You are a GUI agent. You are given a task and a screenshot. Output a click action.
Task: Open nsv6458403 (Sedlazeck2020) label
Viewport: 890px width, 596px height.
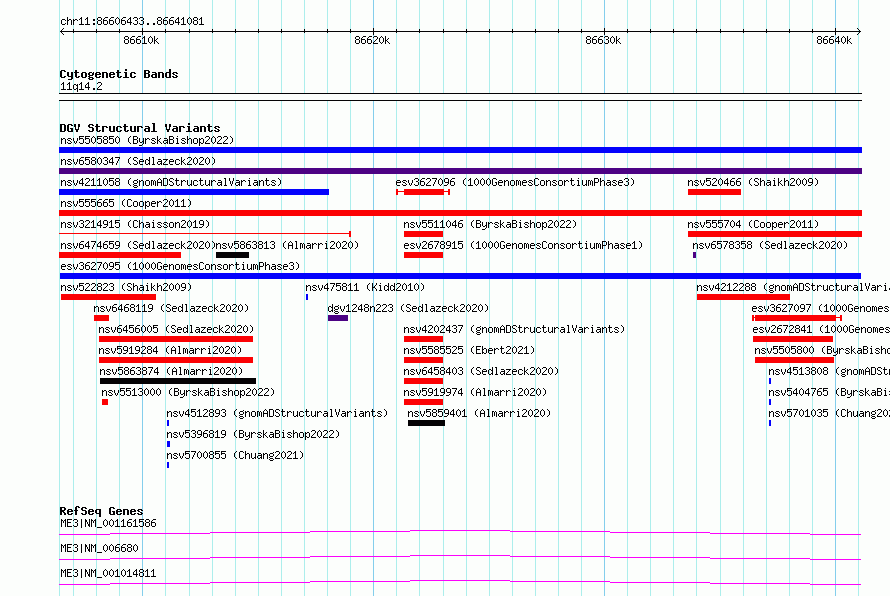point(481,371)
